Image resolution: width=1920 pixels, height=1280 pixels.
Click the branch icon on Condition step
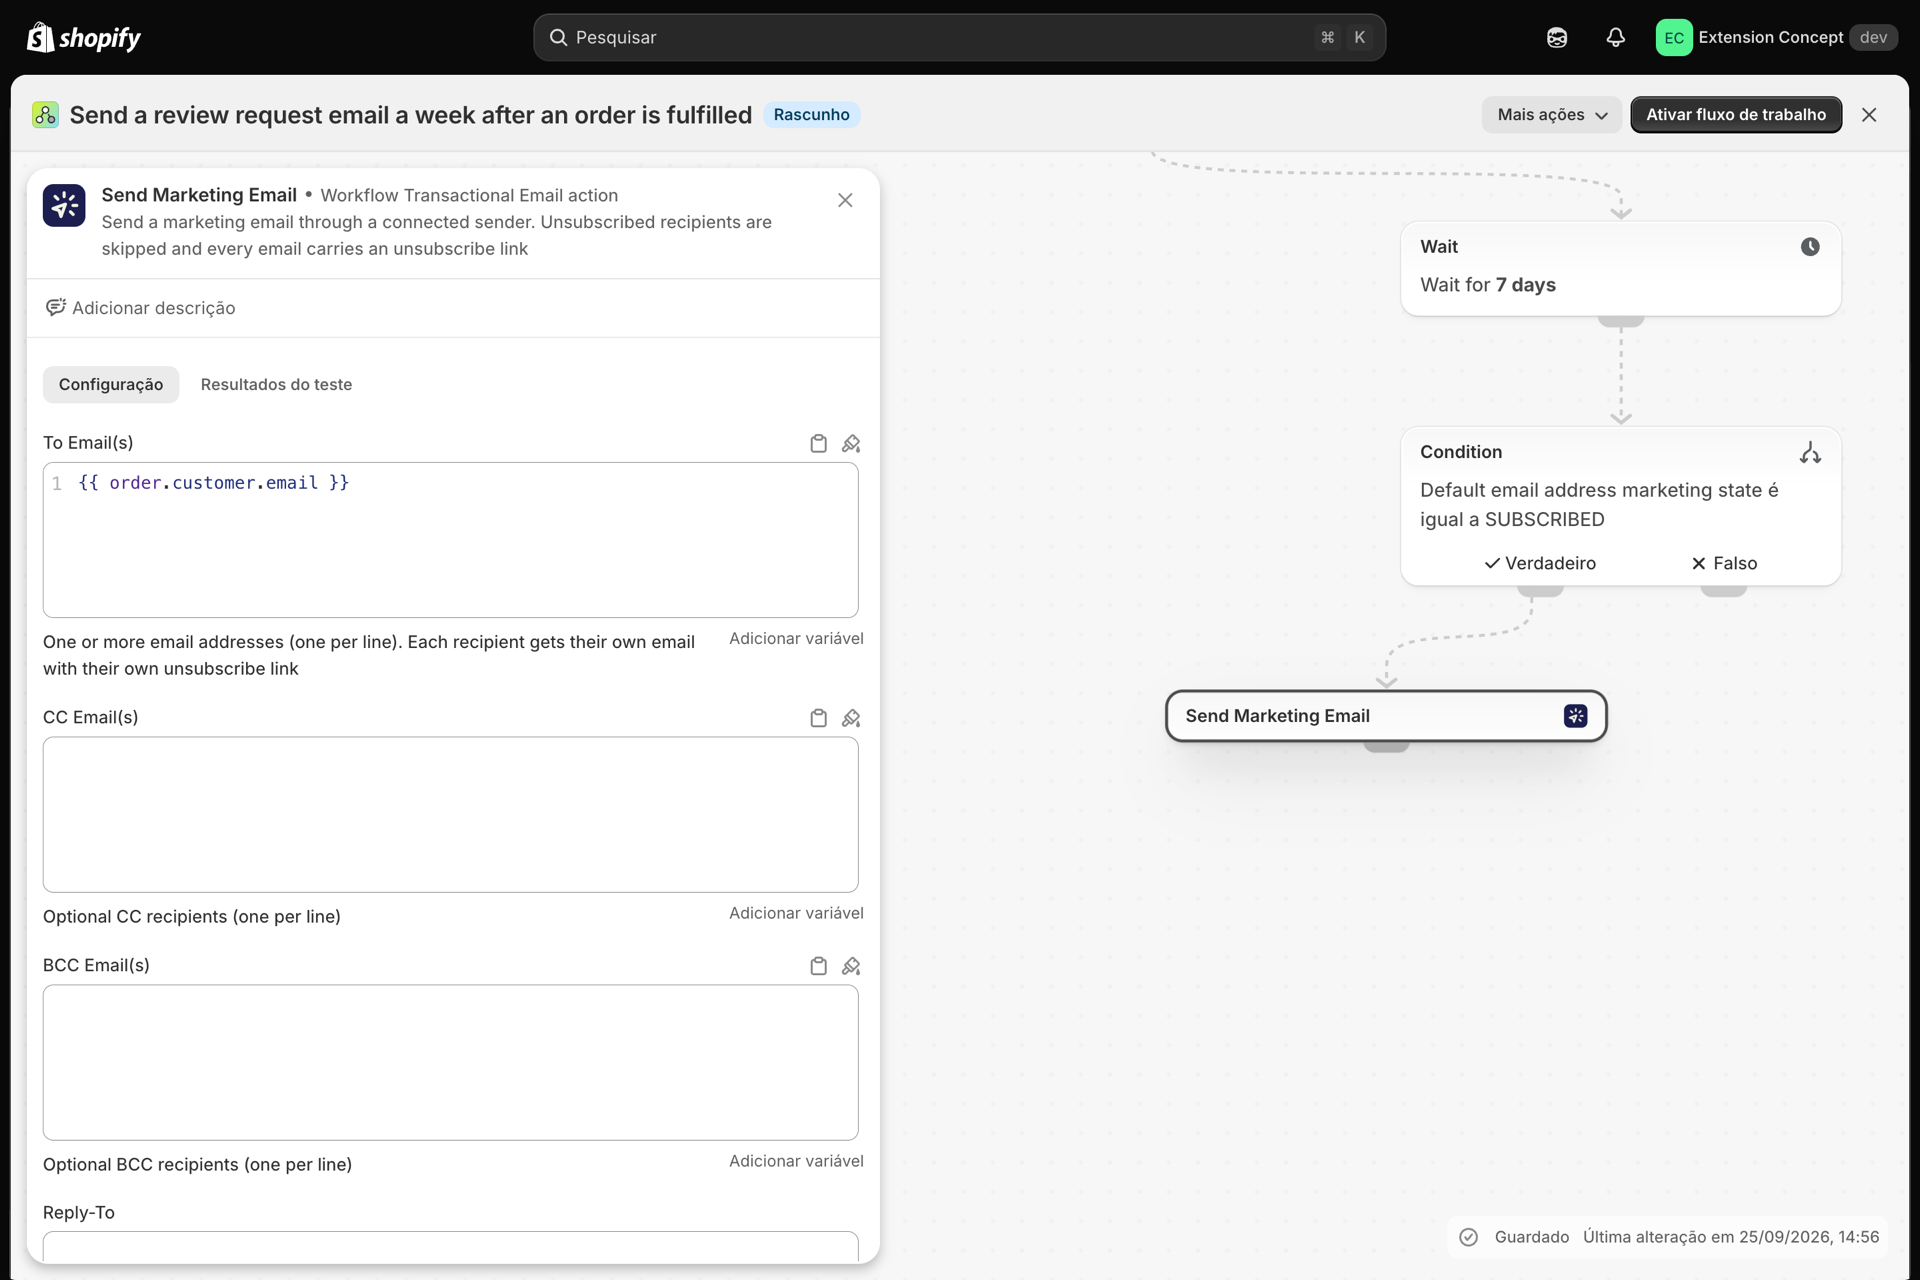pyautogui.click(x=1810, y=453)
